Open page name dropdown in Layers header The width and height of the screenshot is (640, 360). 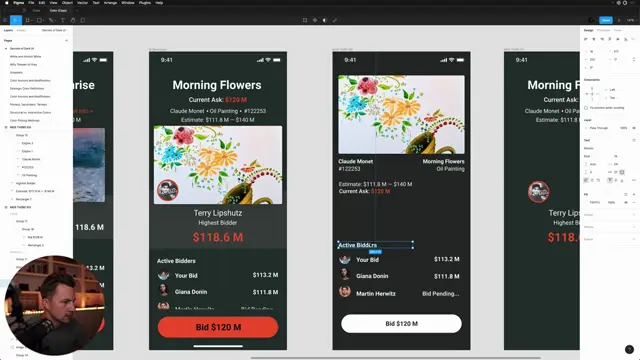(x=54, y=30)
